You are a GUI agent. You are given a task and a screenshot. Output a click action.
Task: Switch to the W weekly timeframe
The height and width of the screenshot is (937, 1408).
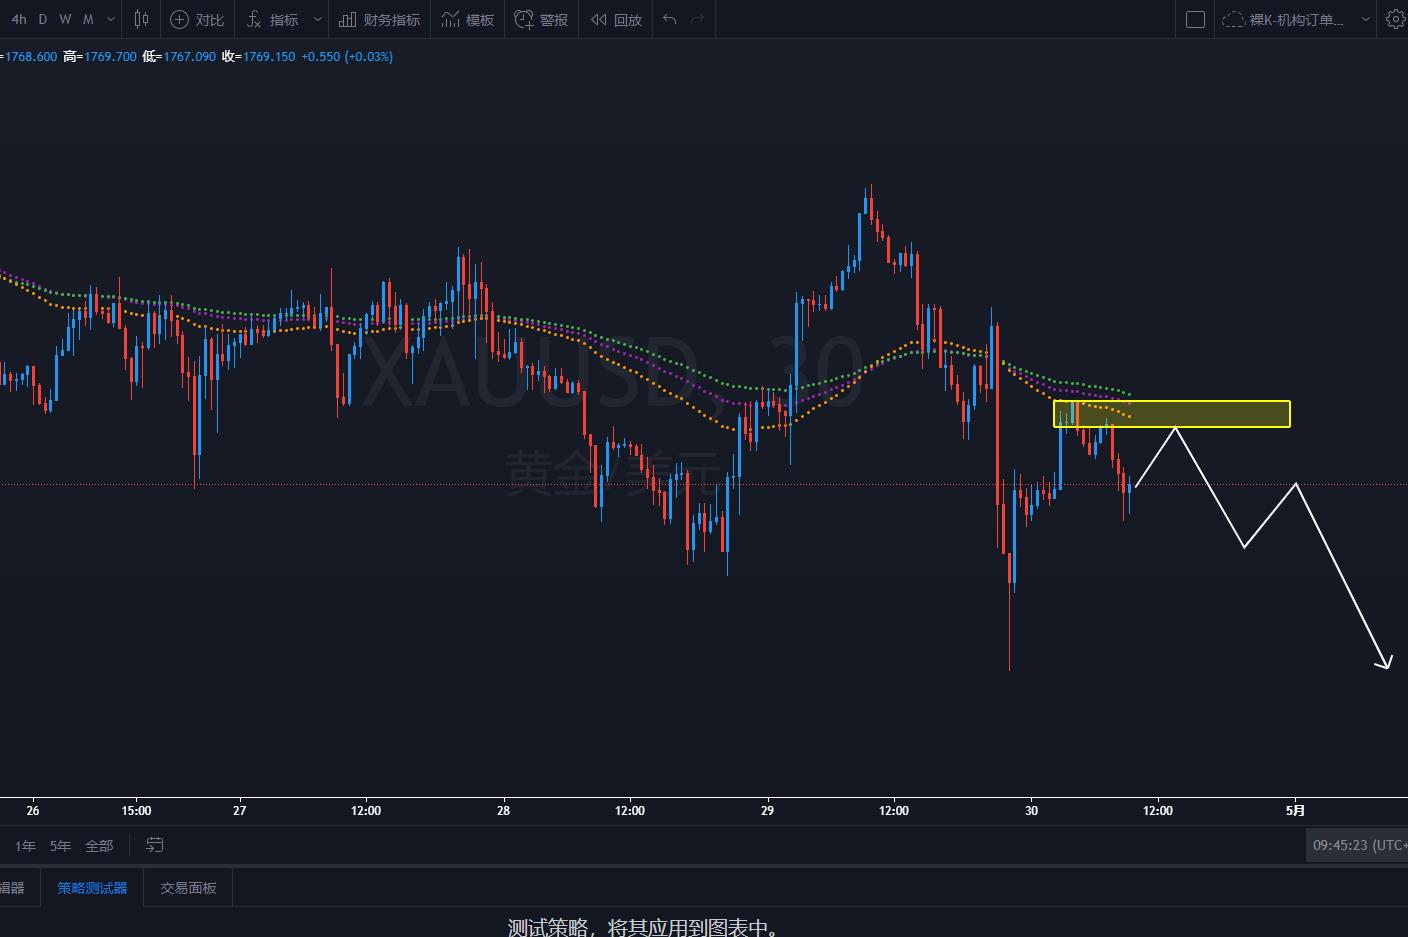click(65, 19)
